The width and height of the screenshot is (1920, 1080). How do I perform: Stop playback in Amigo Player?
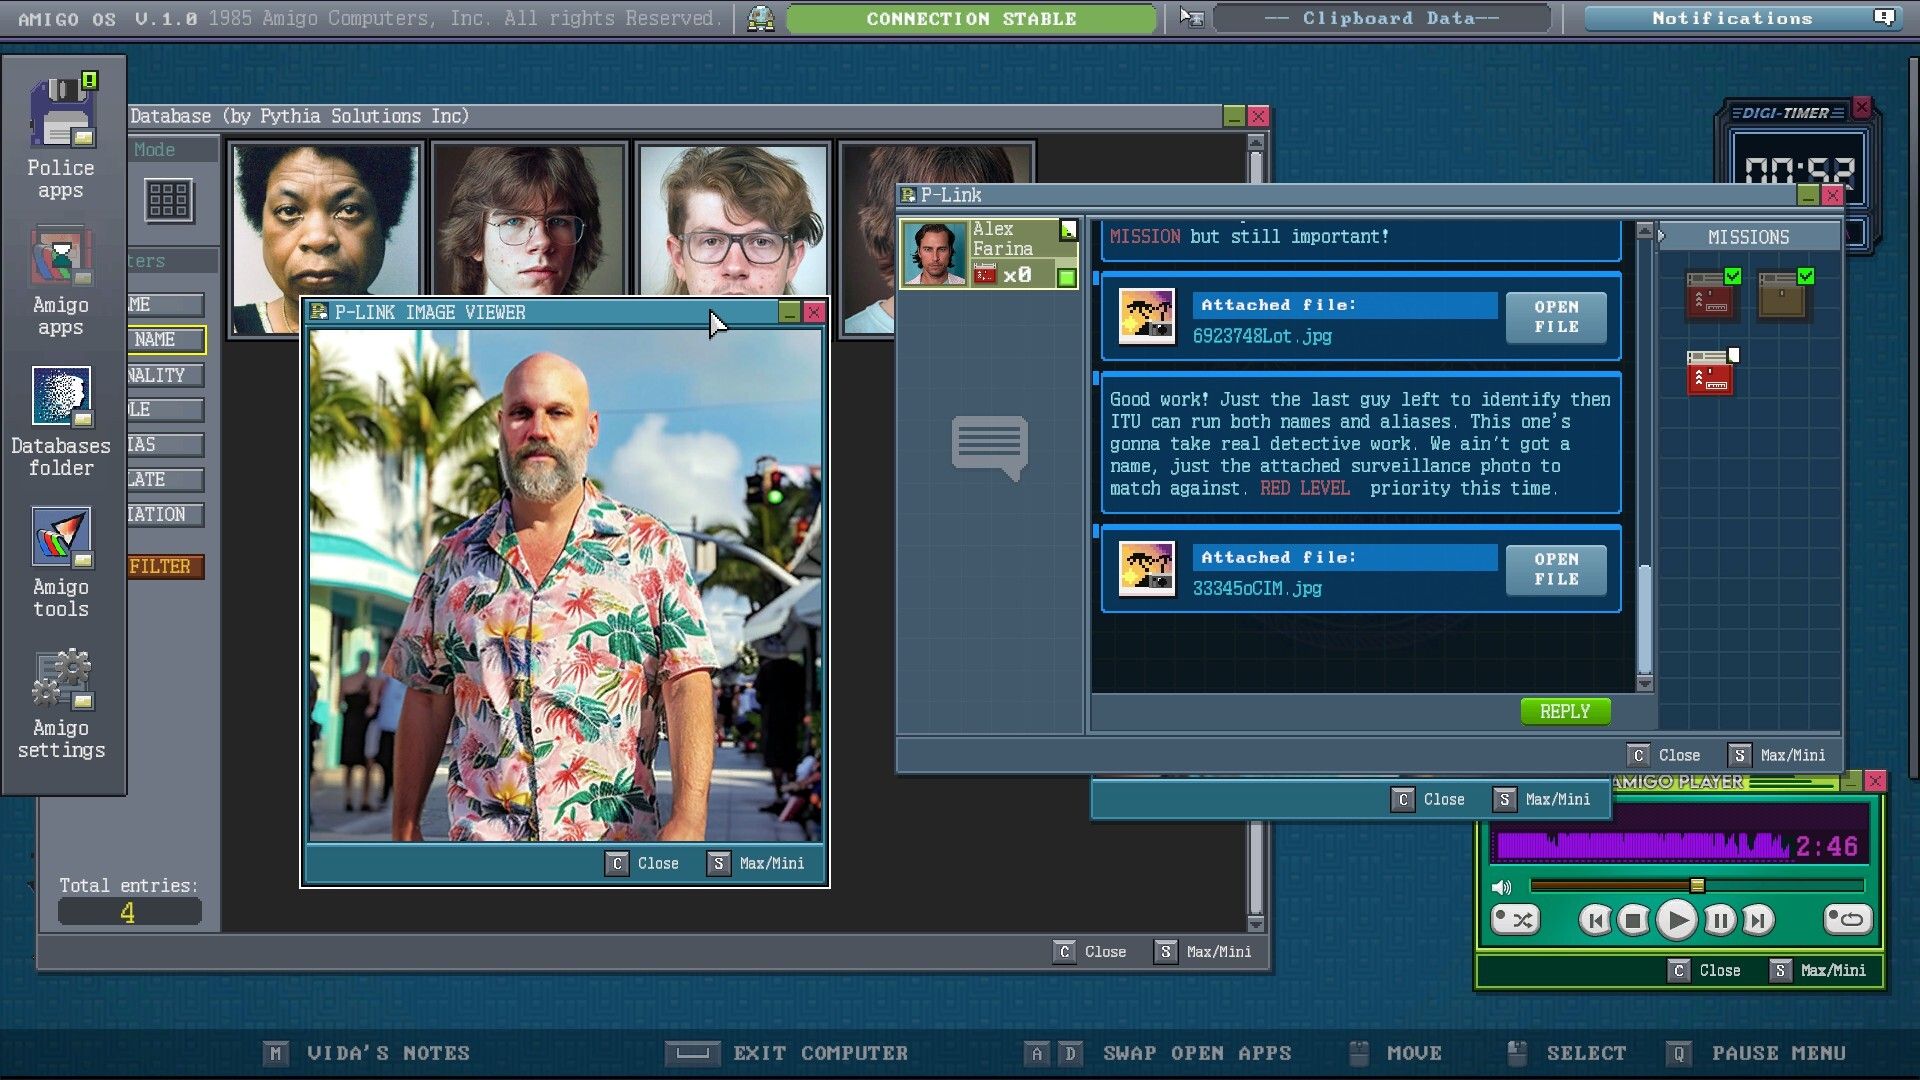pyautogui.click(x=1634, y=920)
